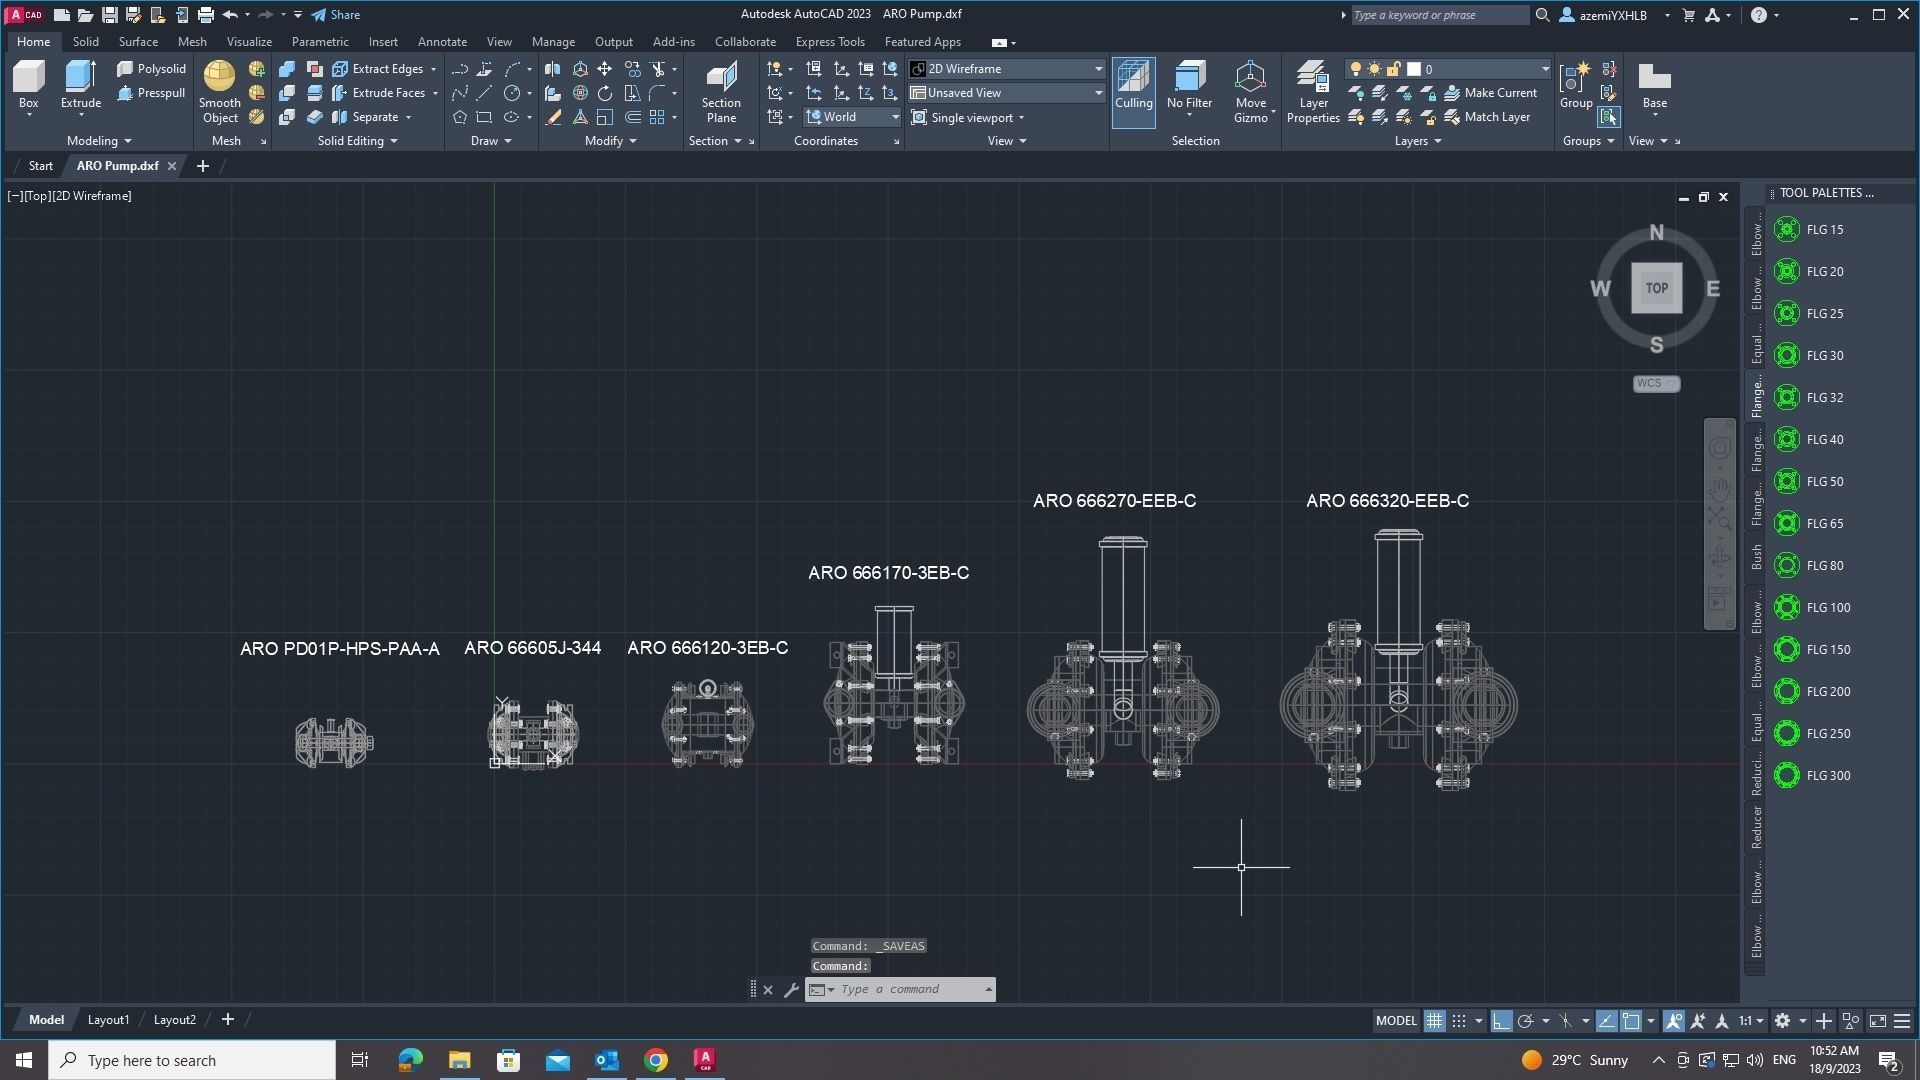Switch to the Layout1 tab
The image size is (1920, 1080).
(108, 1020)
